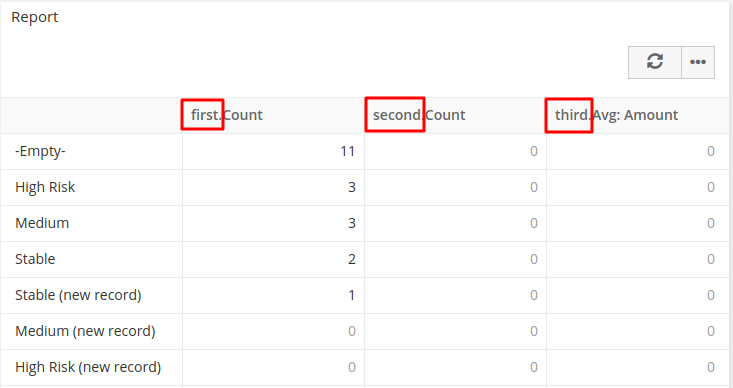Click the refresh report icon
Screen dimensions: 733x388
click(x=654, y=62)
